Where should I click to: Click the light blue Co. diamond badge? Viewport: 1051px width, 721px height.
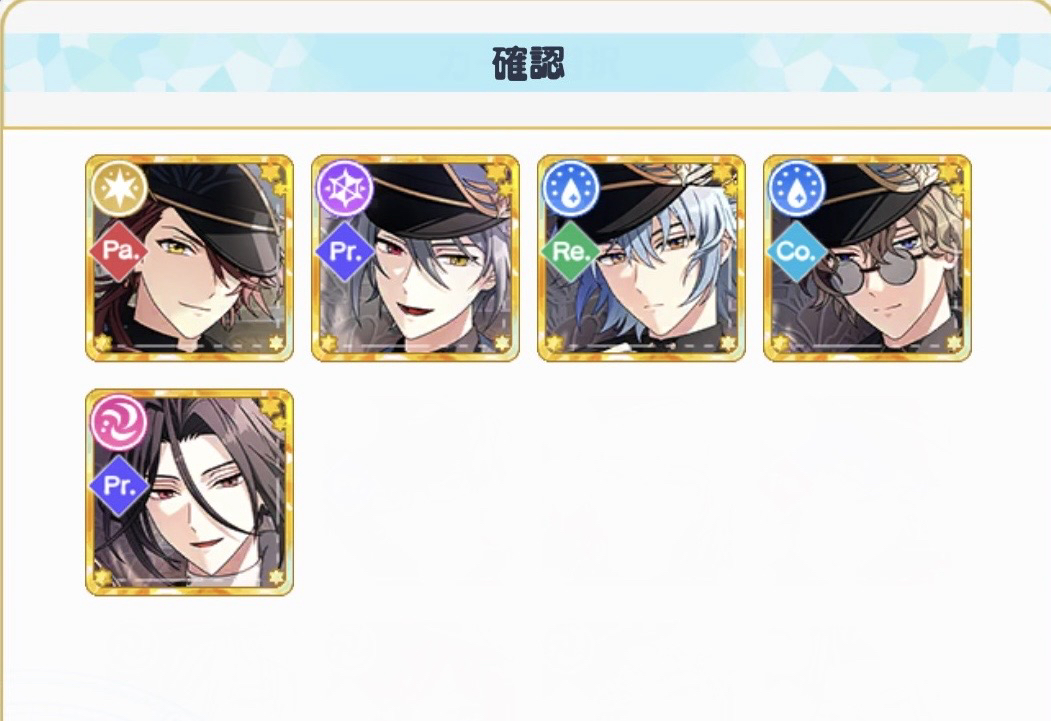coord(797,251)
